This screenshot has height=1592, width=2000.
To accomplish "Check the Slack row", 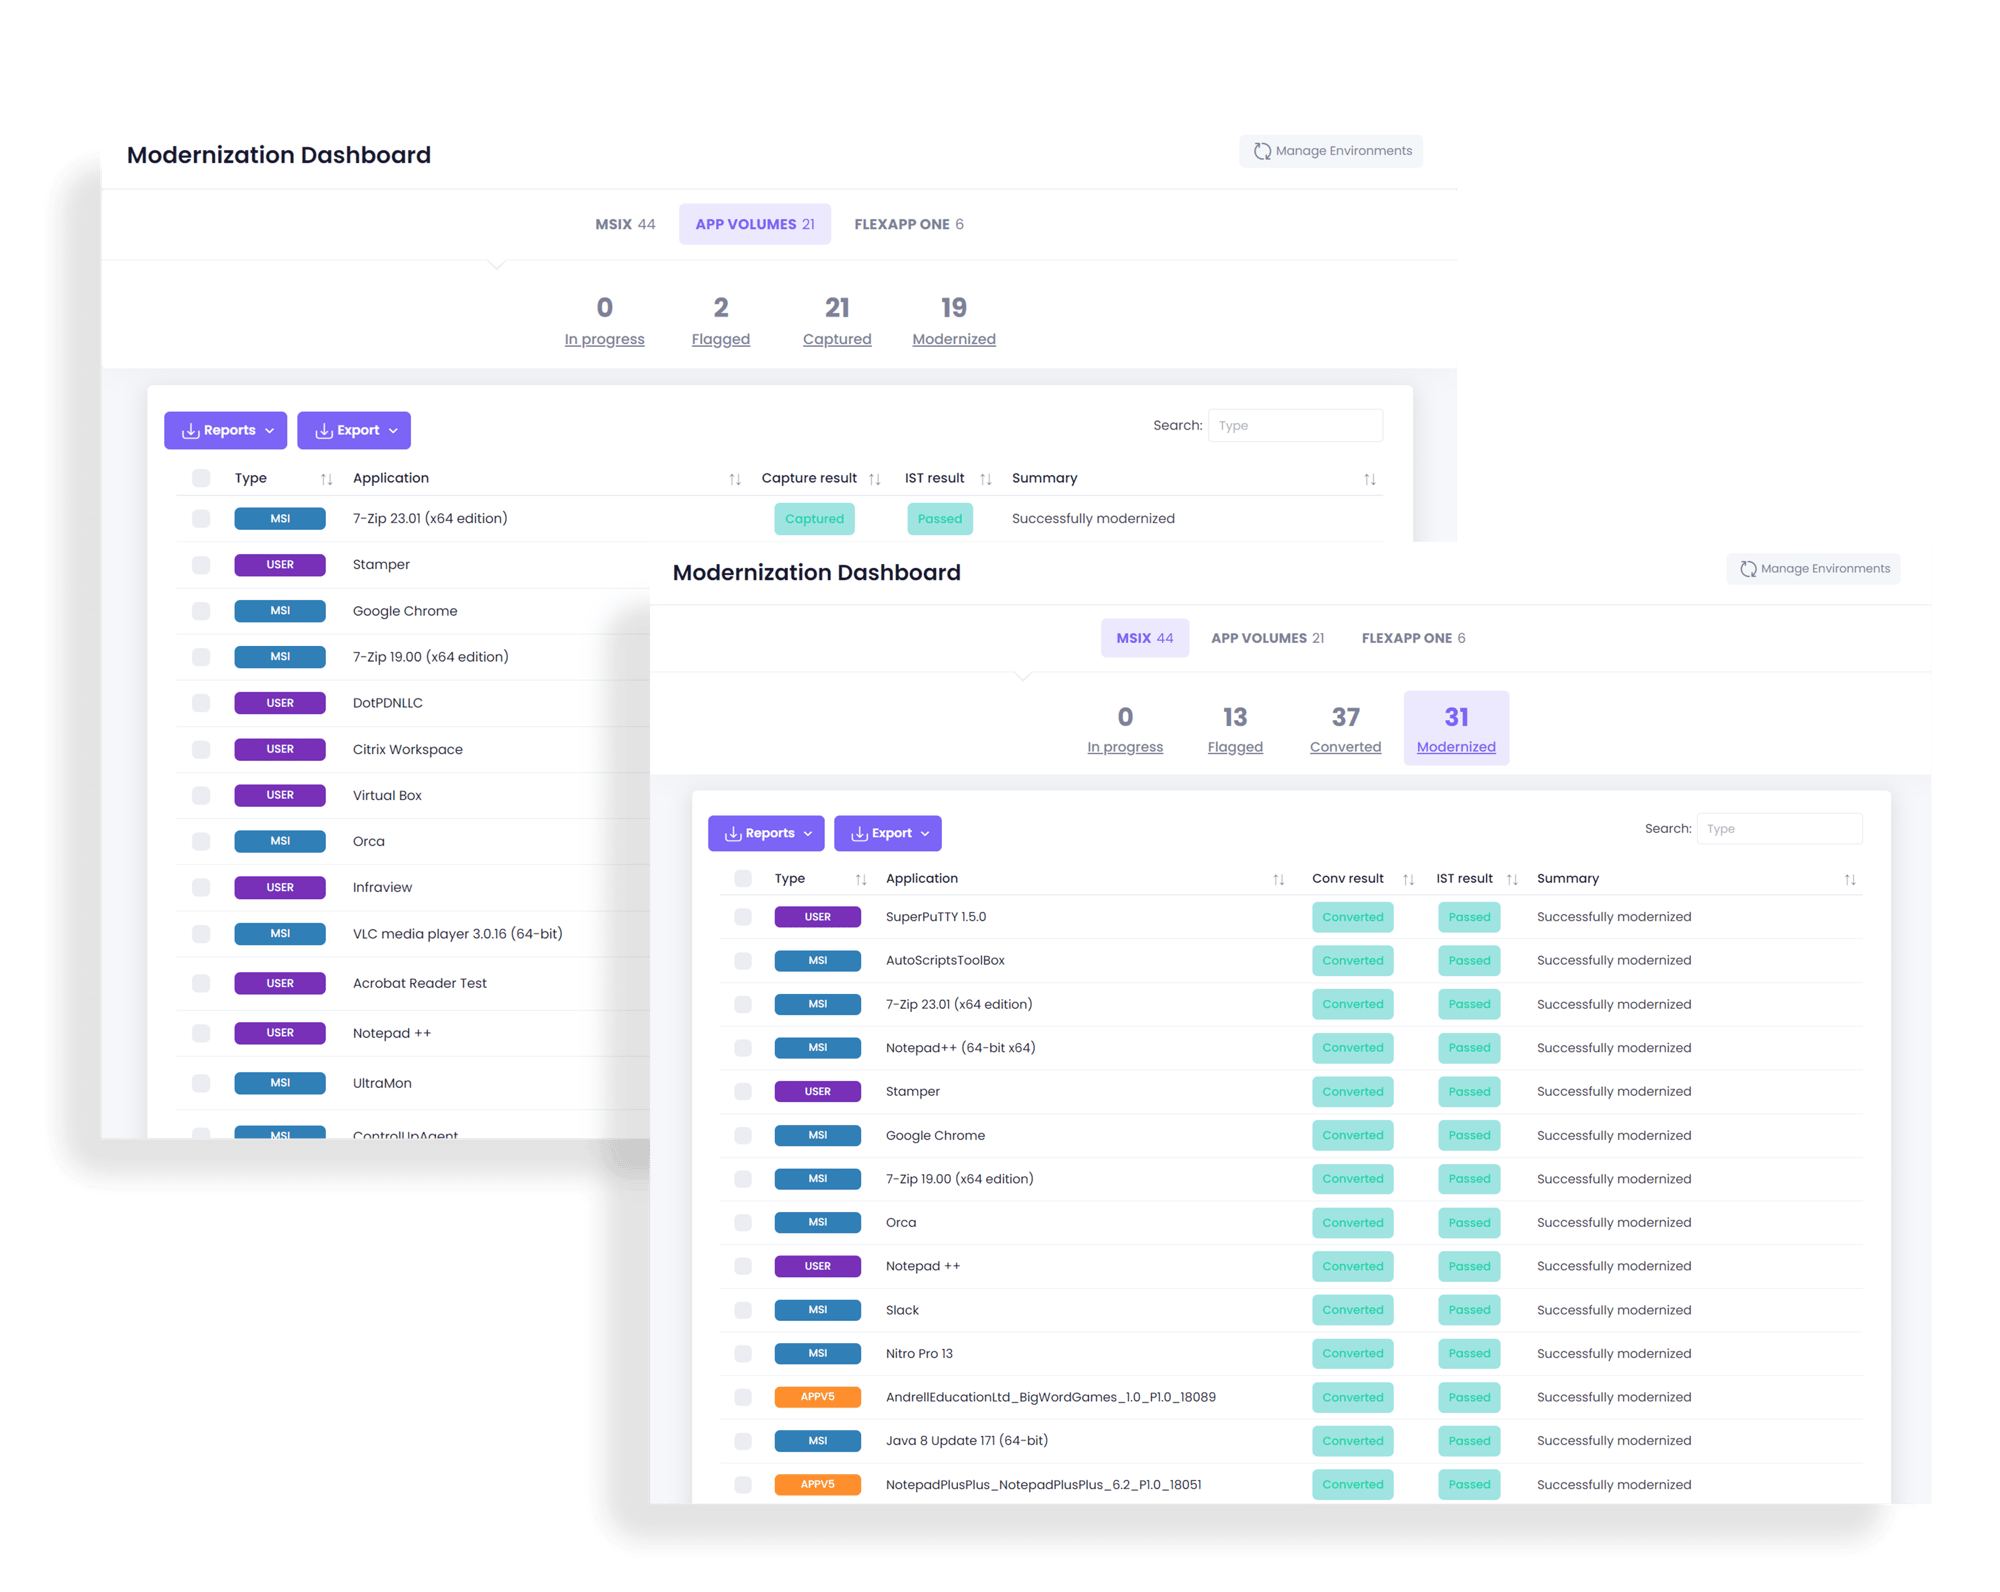I will coord(743,1310).
